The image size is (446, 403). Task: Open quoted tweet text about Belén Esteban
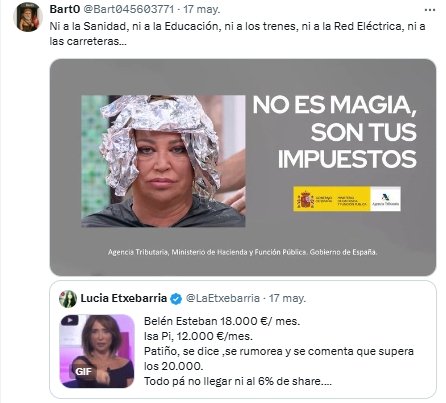pyautogui.click(x=279, y=351)
